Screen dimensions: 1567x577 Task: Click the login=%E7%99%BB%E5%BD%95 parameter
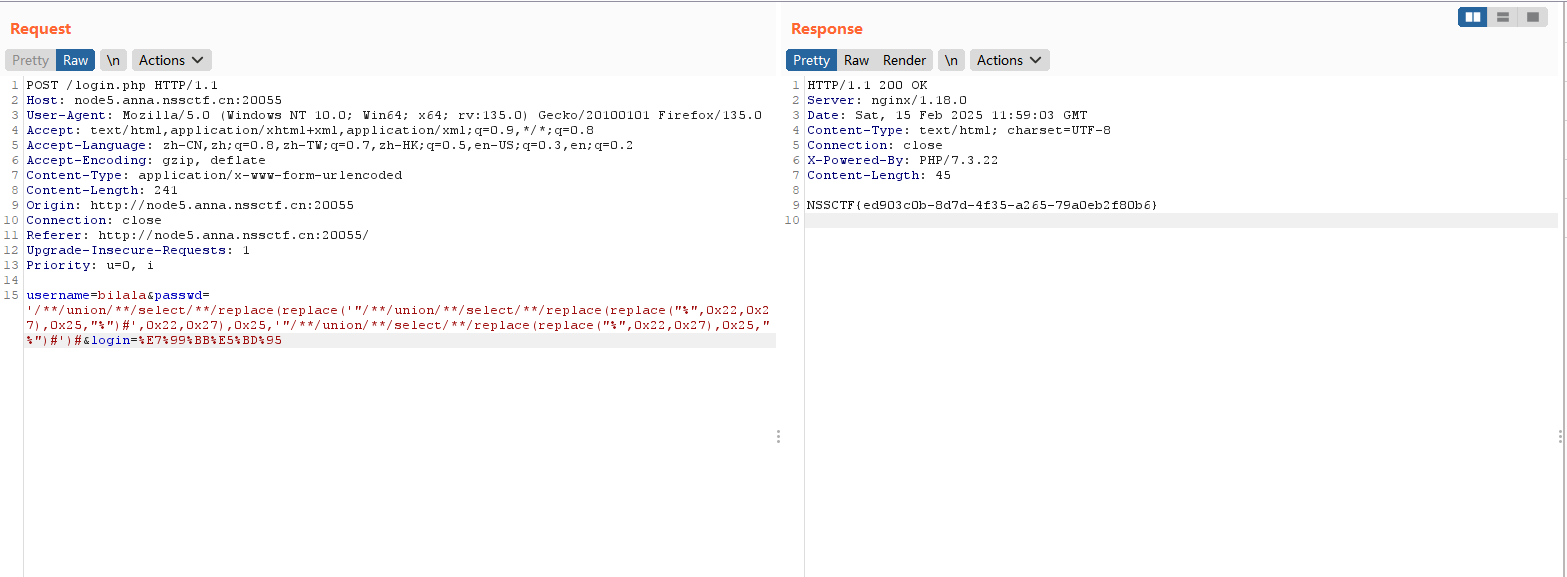pyautogui.click(x=186, y=340)
